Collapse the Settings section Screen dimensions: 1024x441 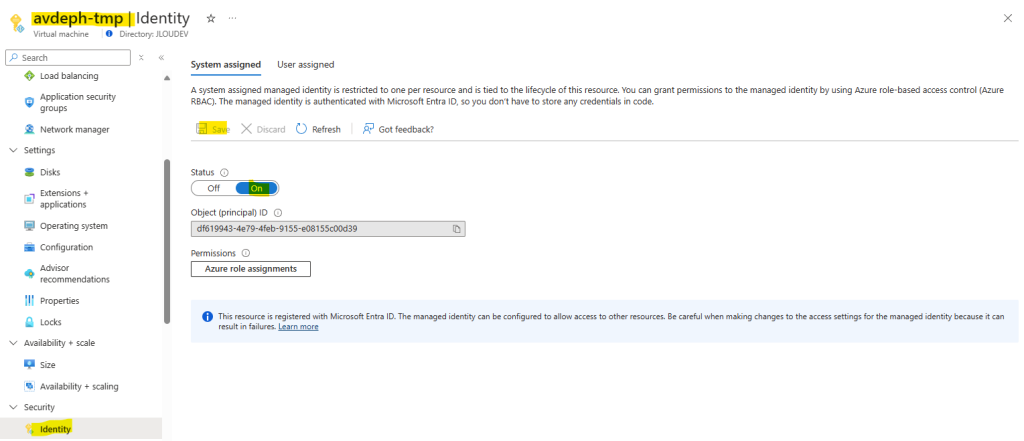point(14,150)
